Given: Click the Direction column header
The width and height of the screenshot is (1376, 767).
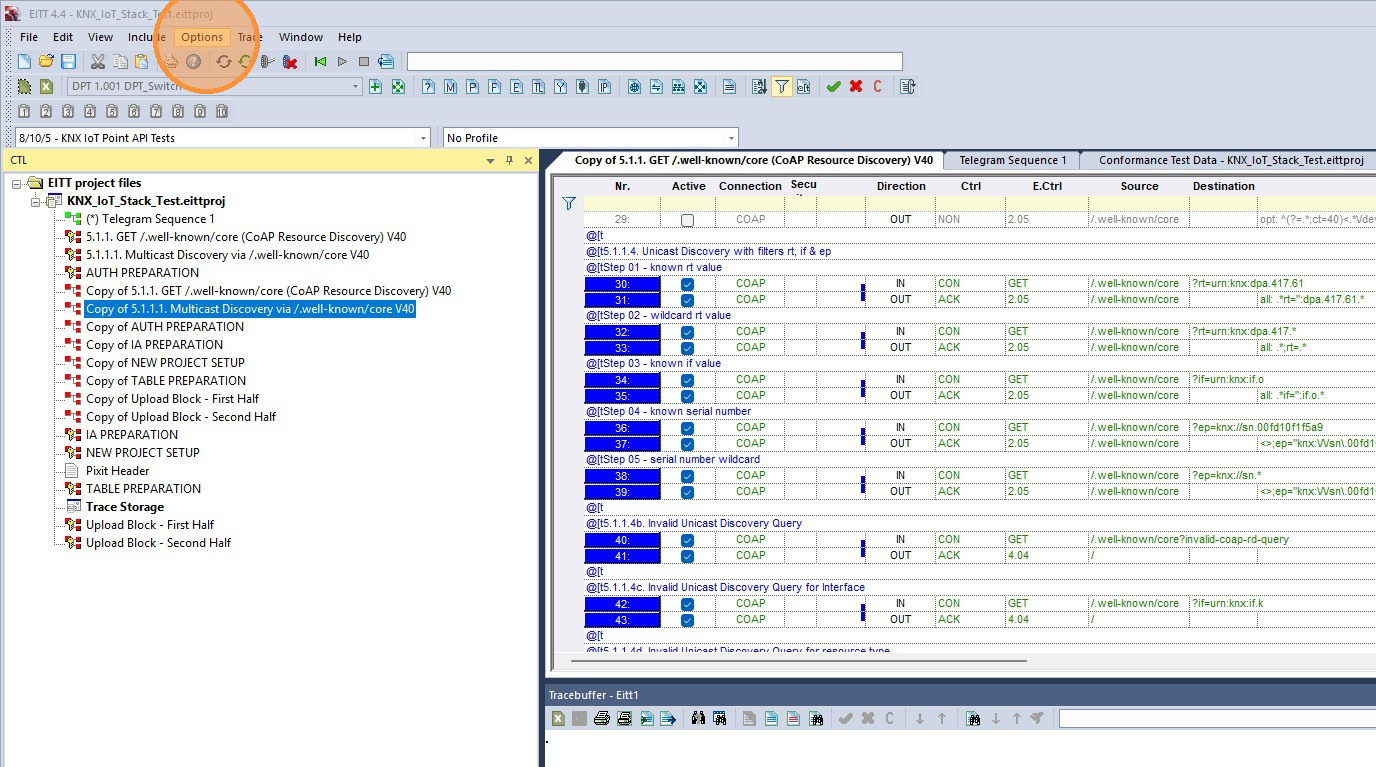Looking at the screenshot, I should (x=901, y=186).
